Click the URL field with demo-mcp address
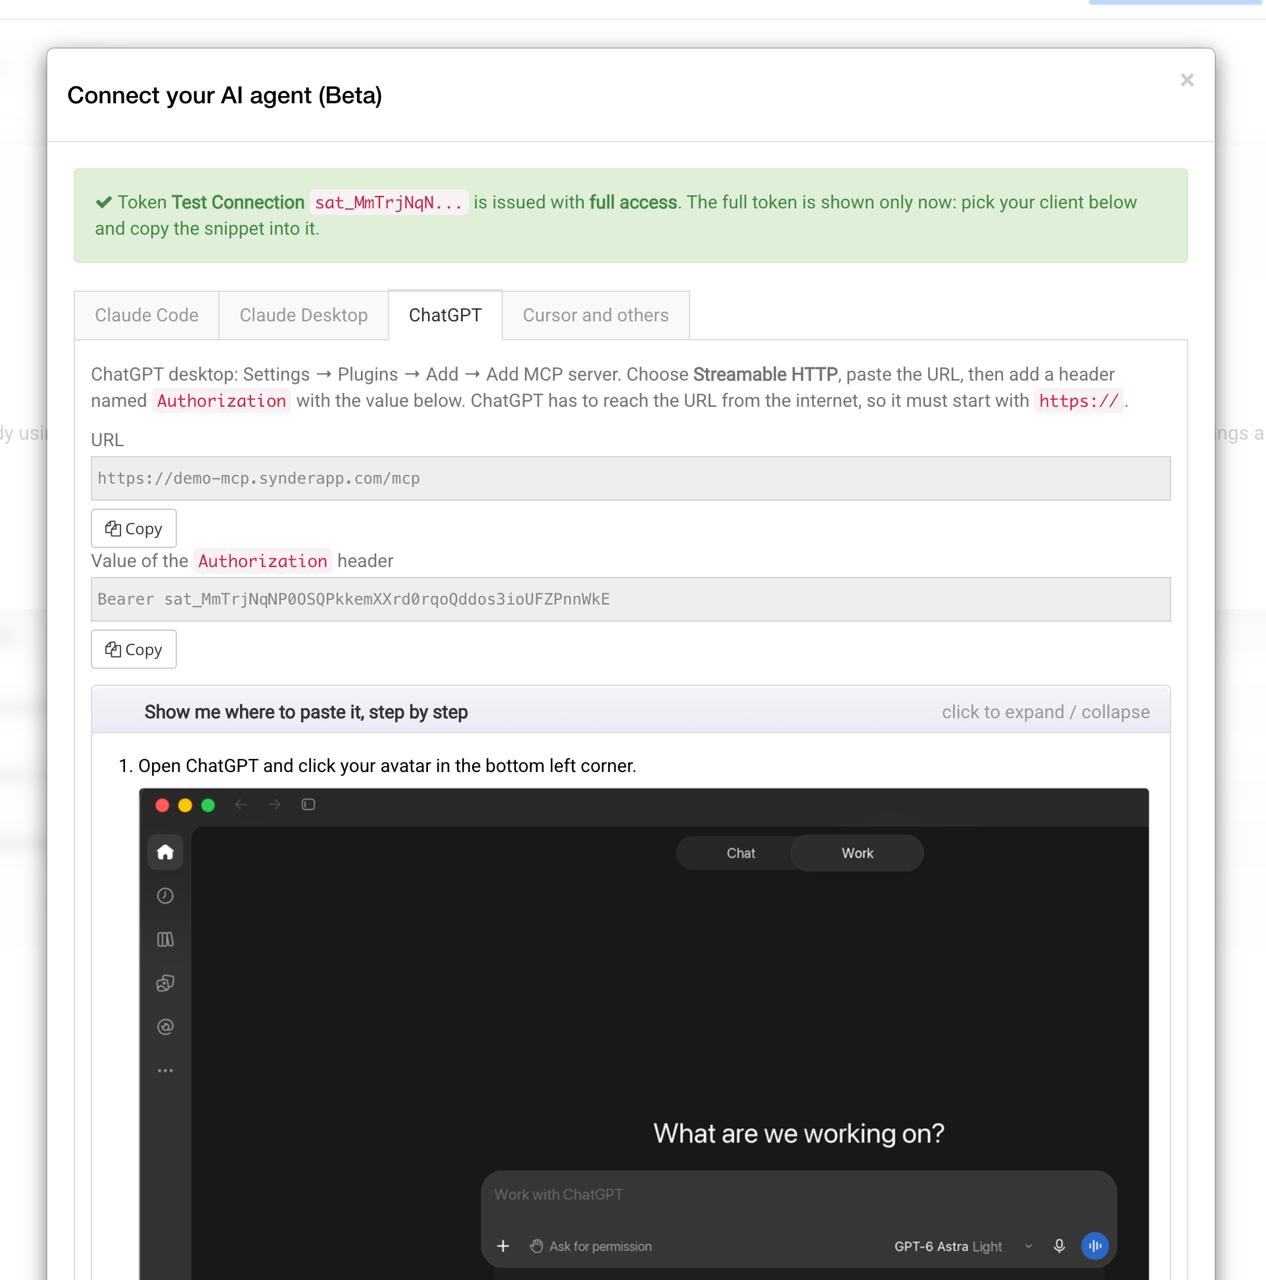Screen dimensions: 1266x1280 click(631, 478)
